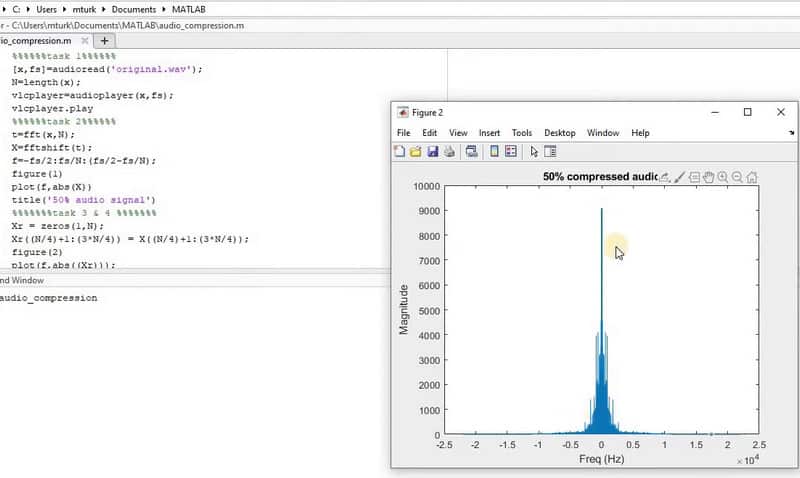Open the Tools menu in Figure 2
This screenshot has width=800, height=478.
pyautogui.click(x=521, y=133)
